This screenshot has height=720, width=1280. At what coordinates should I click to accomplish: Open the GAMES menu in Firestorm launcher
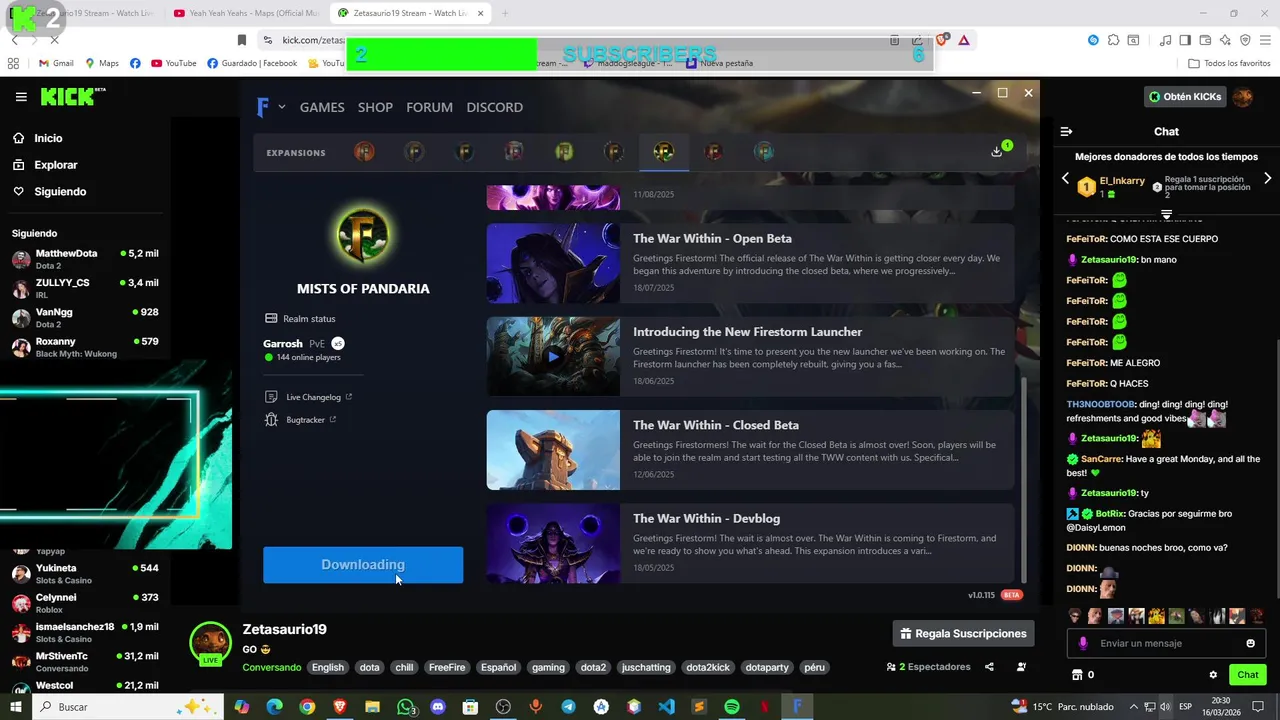(322, 107)
